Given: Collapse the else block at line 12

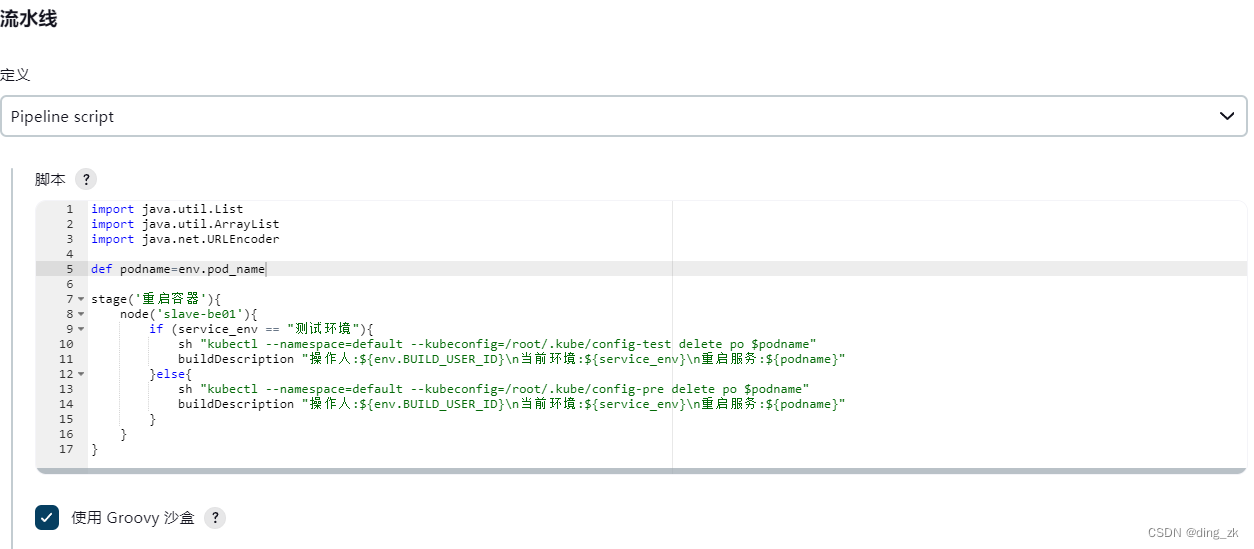Looking at the screenshot, I should (x=81, y=374).
